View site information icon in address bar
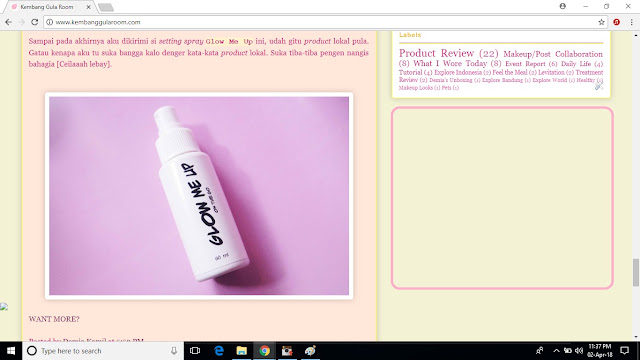640x360 pixels. click(x=49, y=22)
